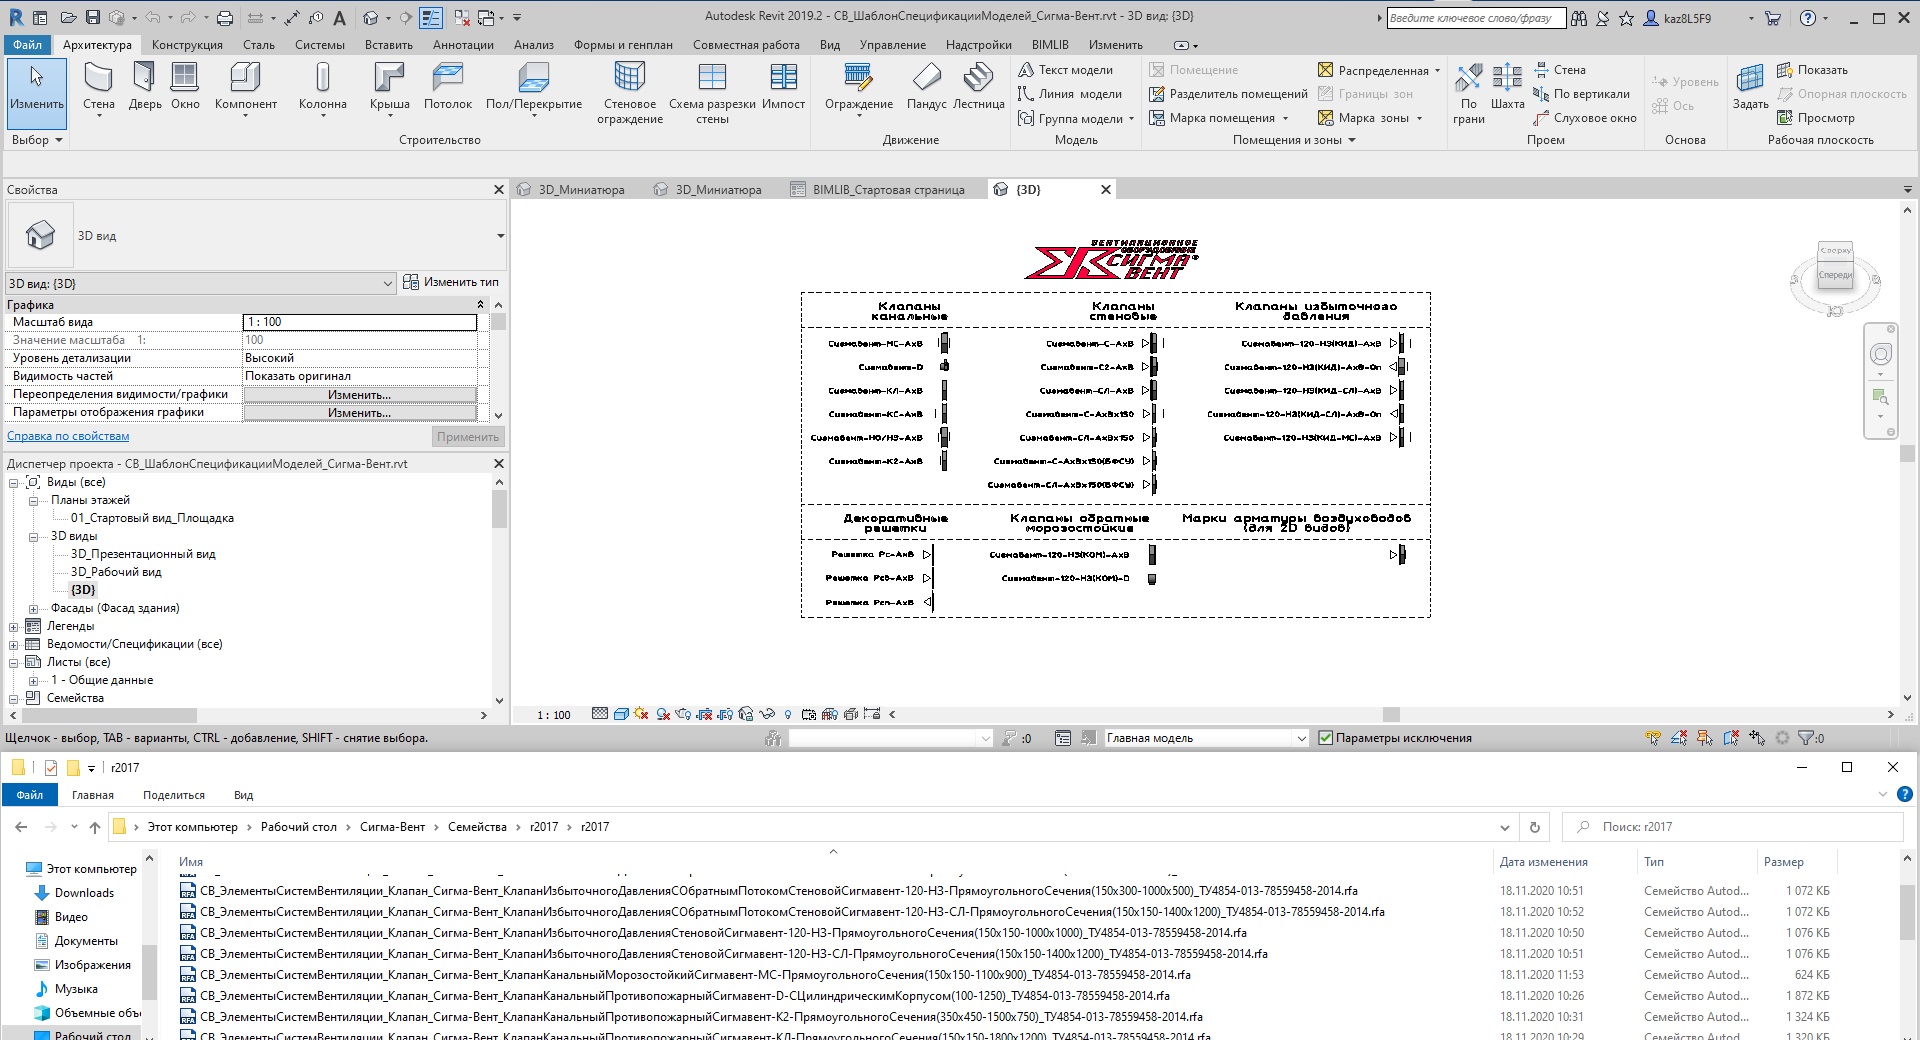Select the Window (Окно) tool
This screenshot has height=1040, width=1920.
coord(185,87)
